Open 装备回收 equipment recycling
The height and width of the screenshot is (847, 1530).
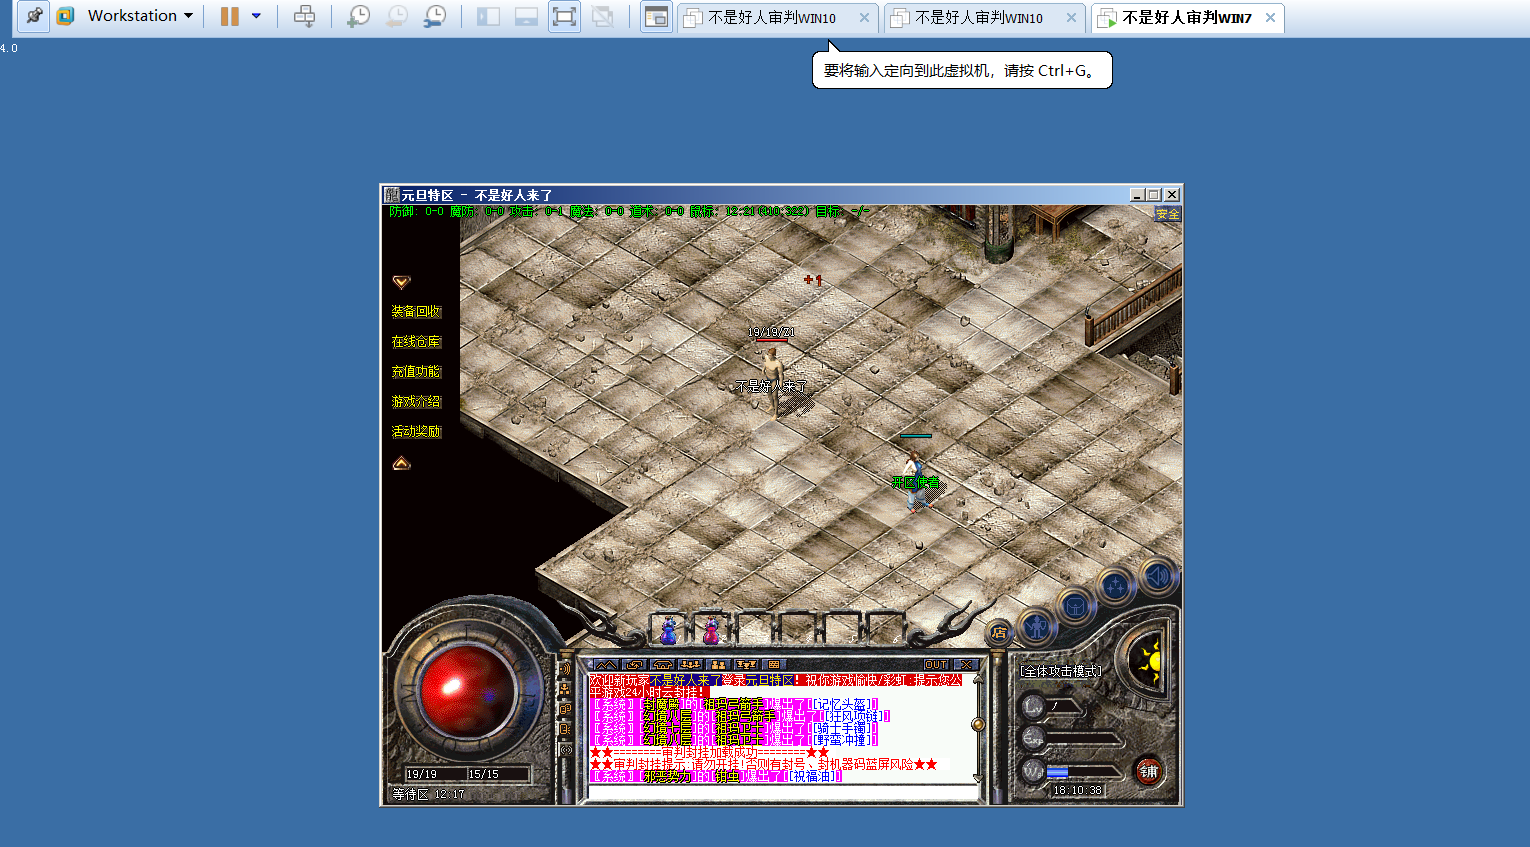(416, 312)
